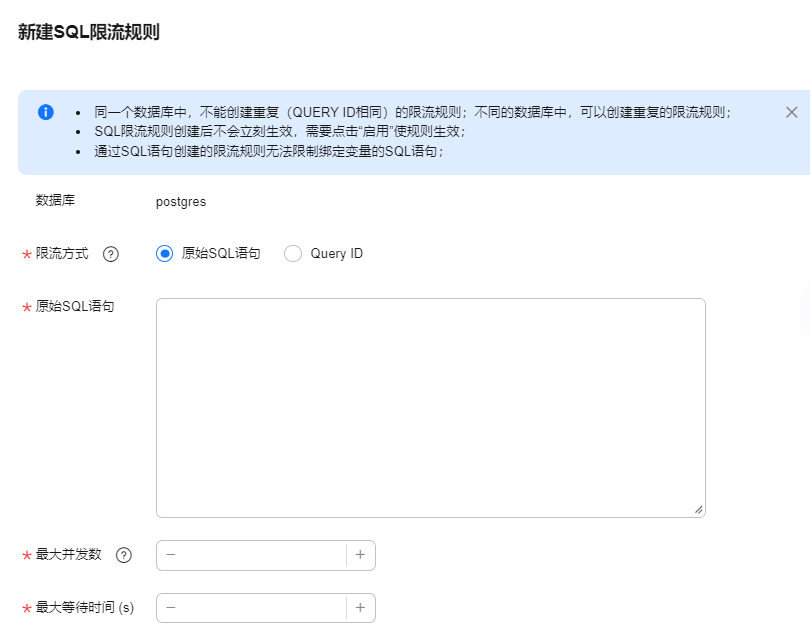Click the postgres database value
Viewport: 810px width, 634px height.
pos(181,202)
